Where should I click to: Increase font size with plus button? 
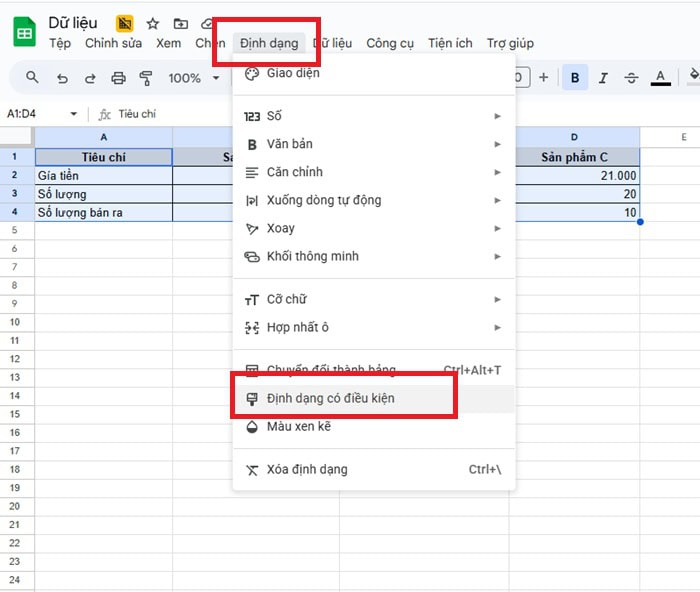(x=543, y=78)
